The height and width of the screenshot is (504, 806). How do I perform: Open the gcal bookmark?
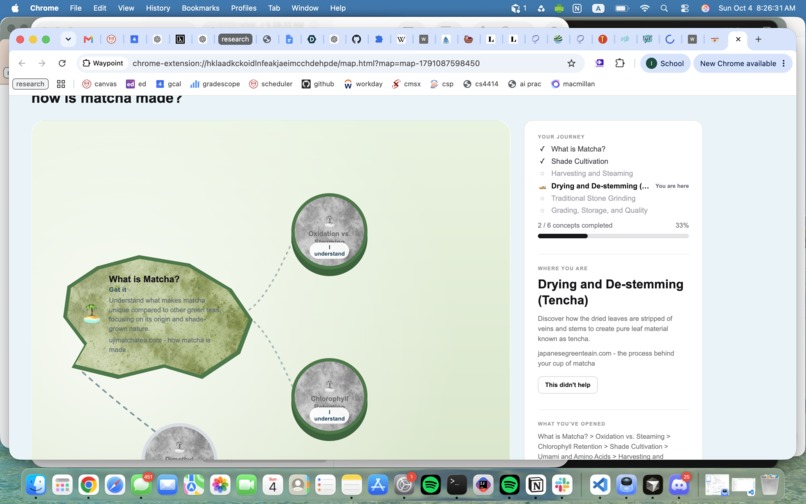[168, 84]
